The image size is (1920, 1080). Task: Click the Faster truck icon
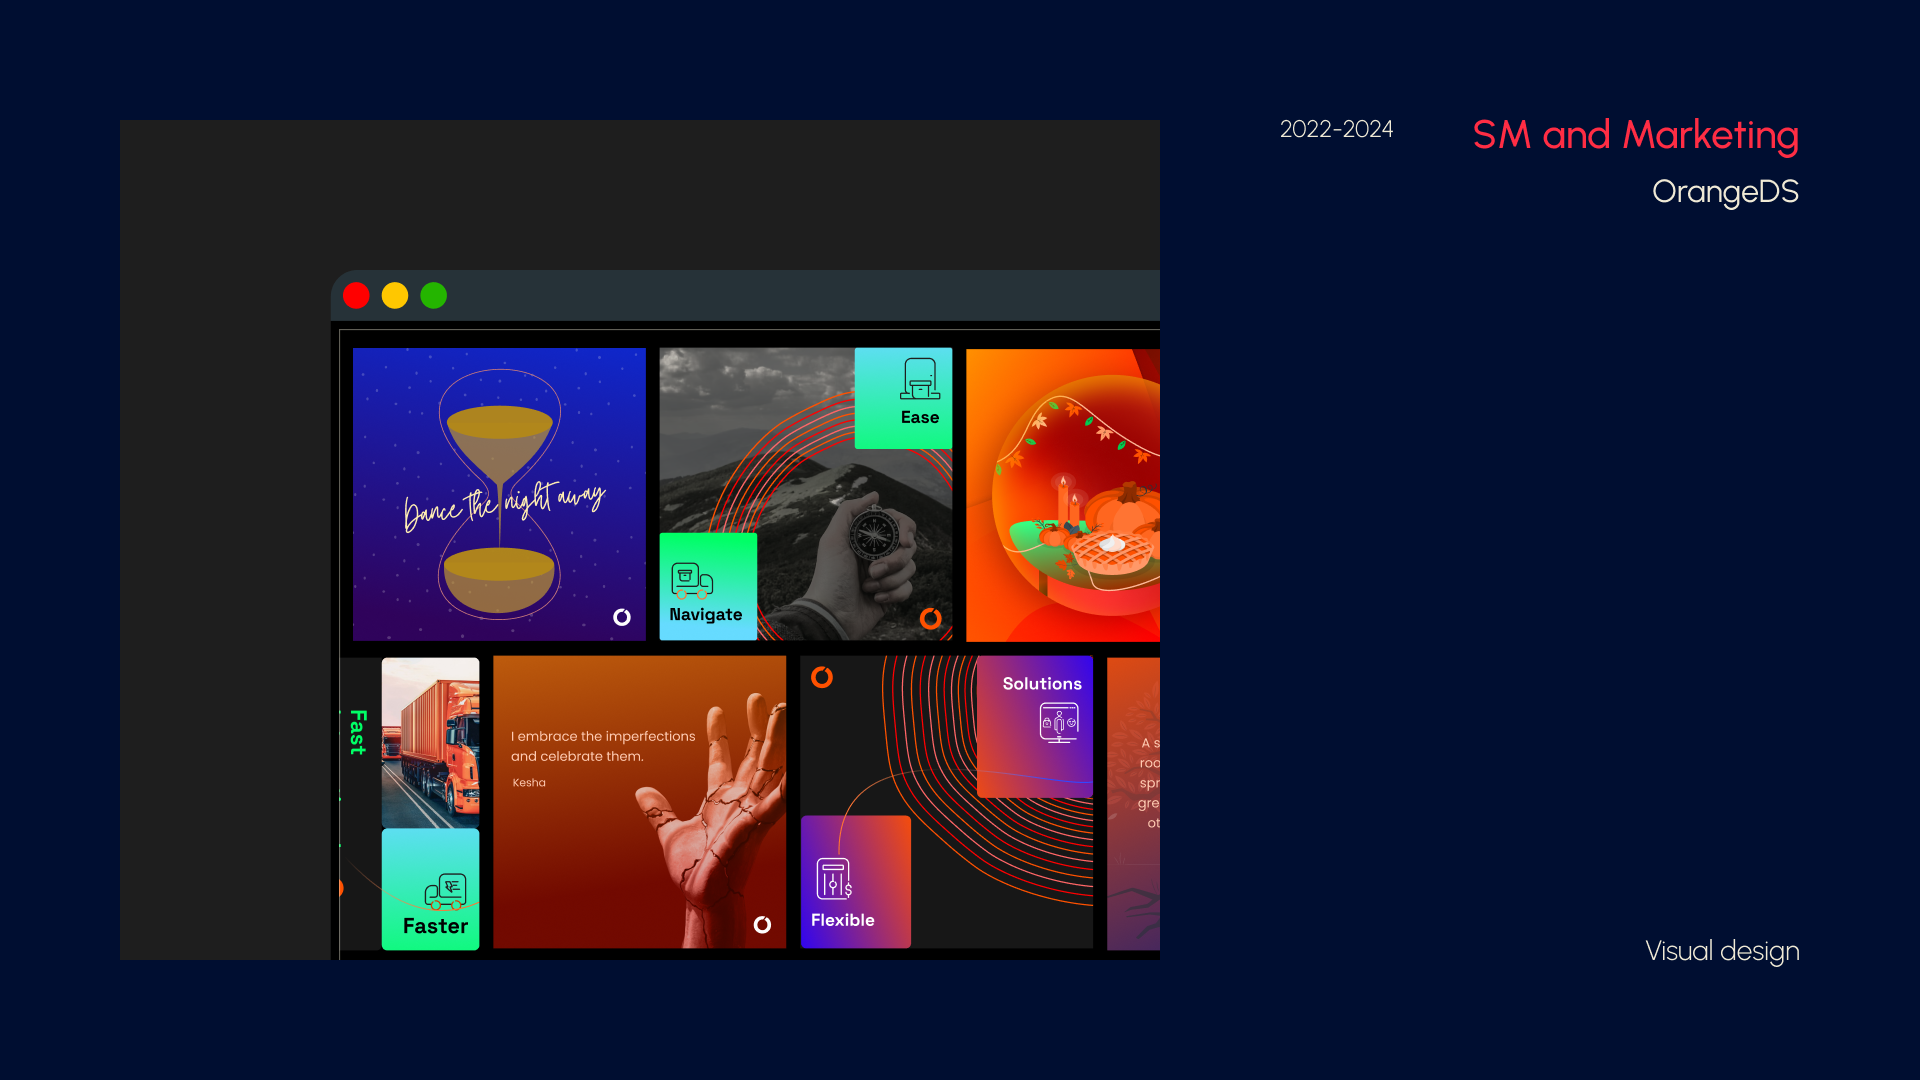(446, 892)
